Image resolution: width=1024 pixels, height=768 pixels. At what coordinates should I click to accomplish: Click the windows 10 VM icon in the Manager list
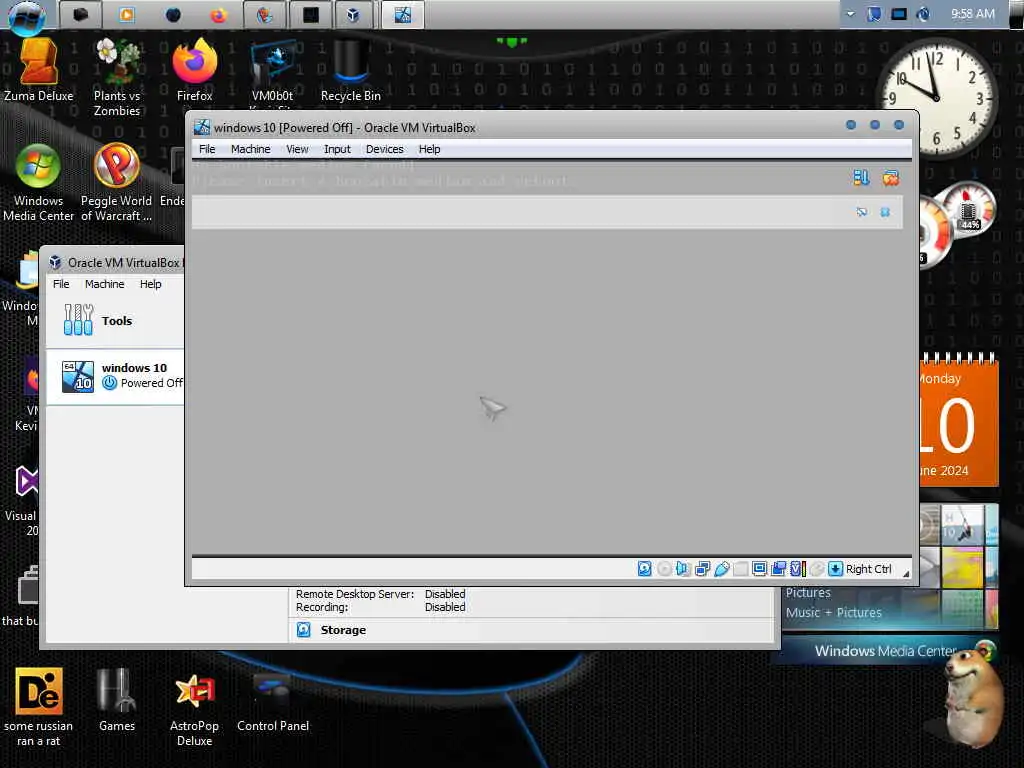[x=78, y=377]
